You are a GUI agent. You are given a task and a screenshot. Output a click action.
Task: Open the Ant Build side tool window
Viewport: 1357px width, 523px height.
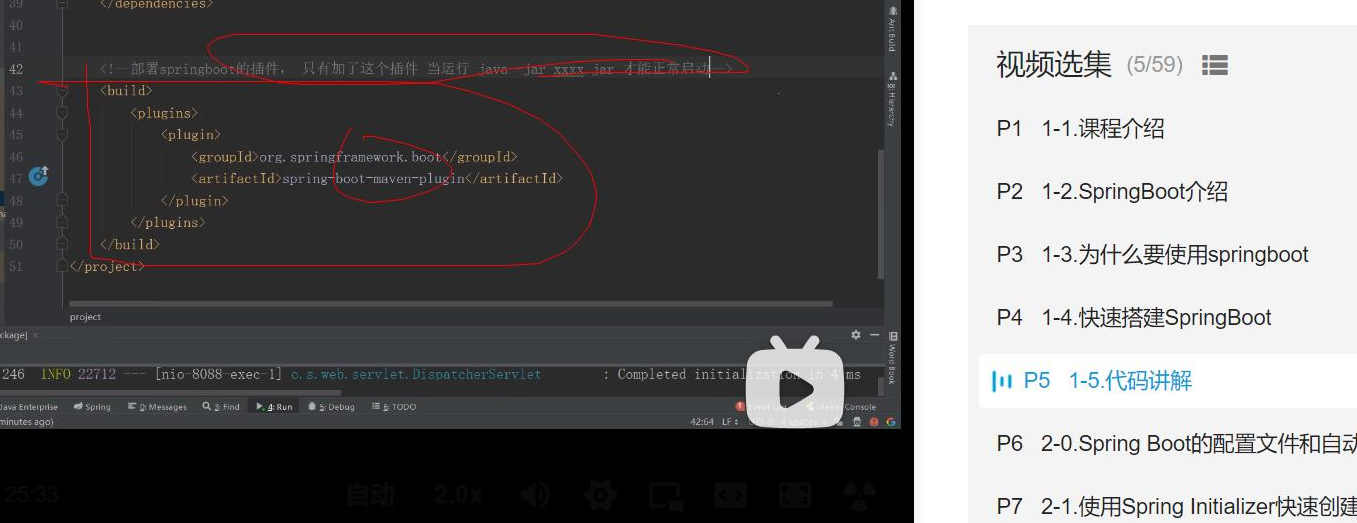pyautogui.click(x=892, y=29)
